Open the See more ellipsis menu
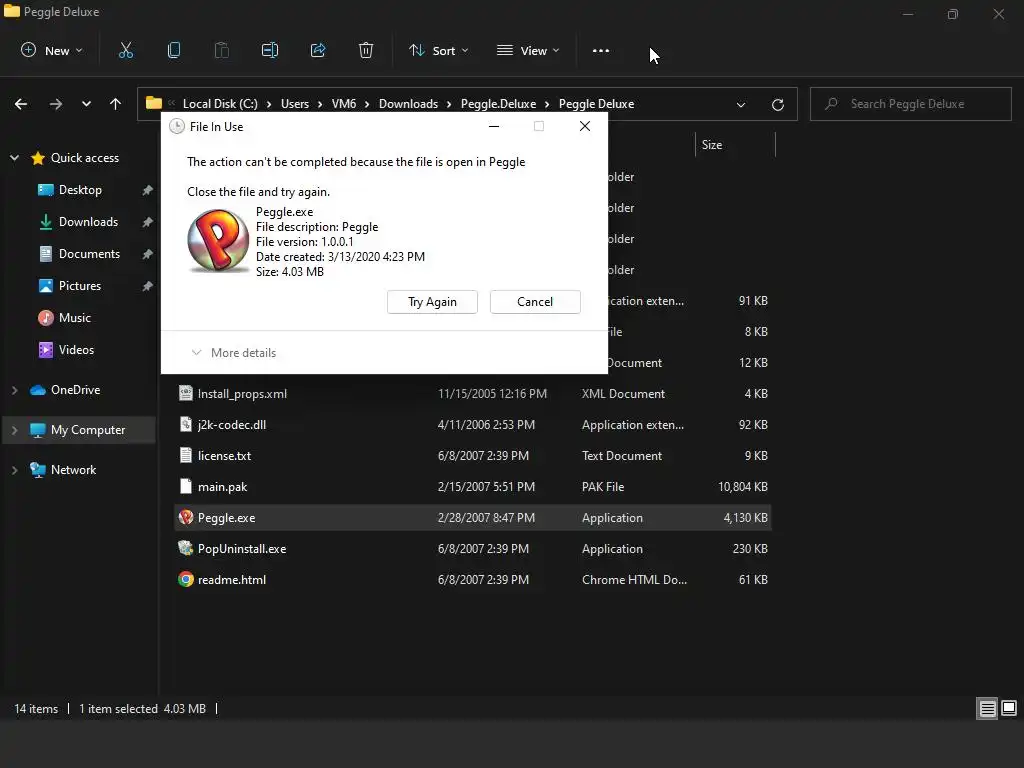Screen dimensions: 1024x768 pyautogui.click(x=601, y=50)
